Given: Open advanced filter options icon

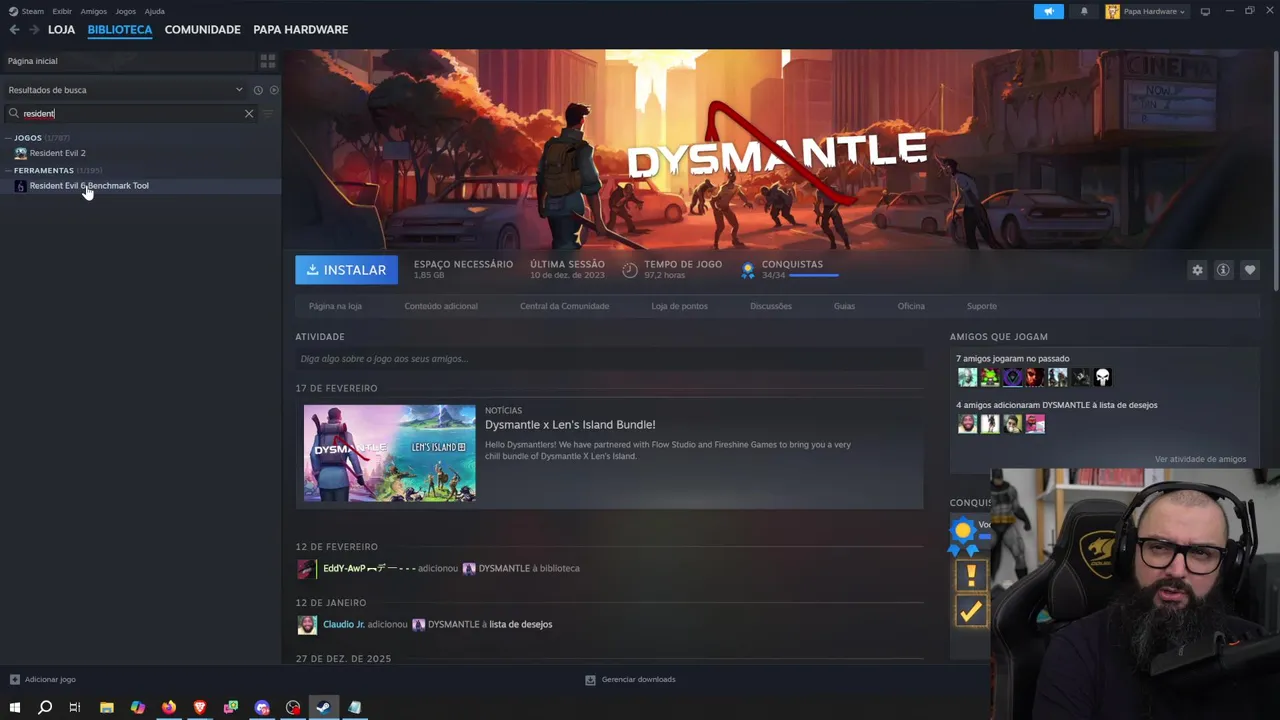Looking at the screenshot, I should coord(267,113).
